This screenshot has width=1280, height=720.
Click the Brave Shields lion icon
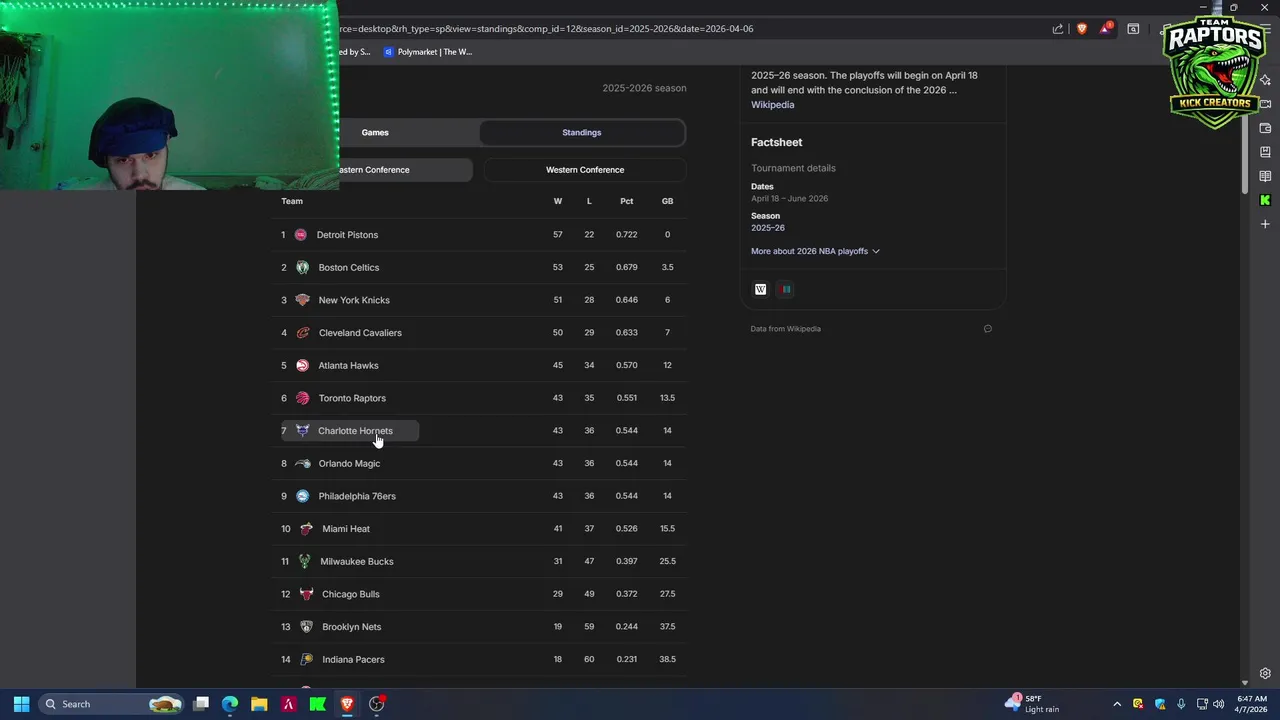pyautogui.click(x=1081, y=29)
